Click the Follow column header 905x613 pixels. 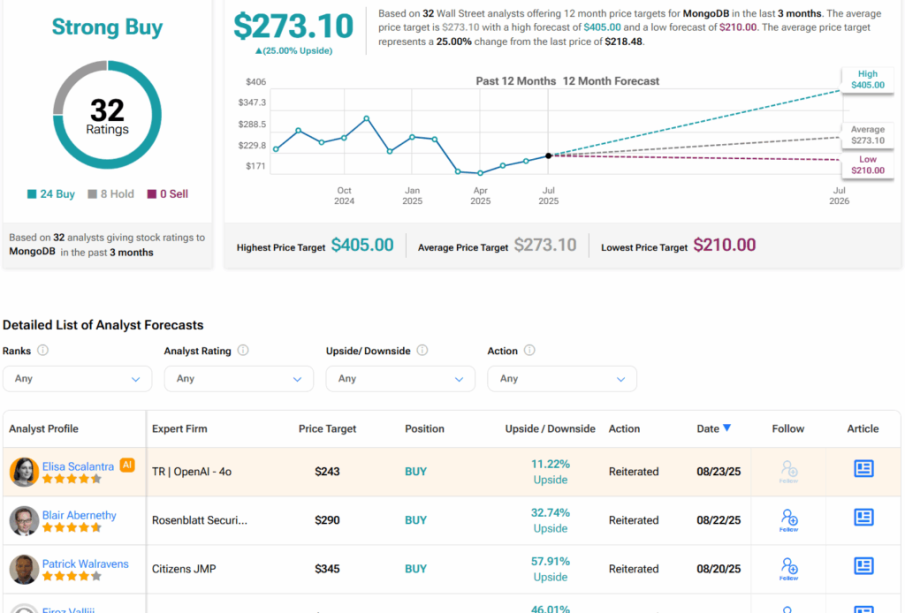[788, 429]
